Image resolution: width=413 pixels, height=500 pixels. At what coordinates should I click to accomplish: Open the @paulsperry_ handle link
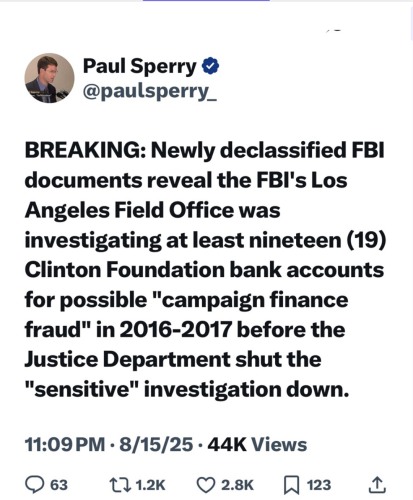point(150,91)
